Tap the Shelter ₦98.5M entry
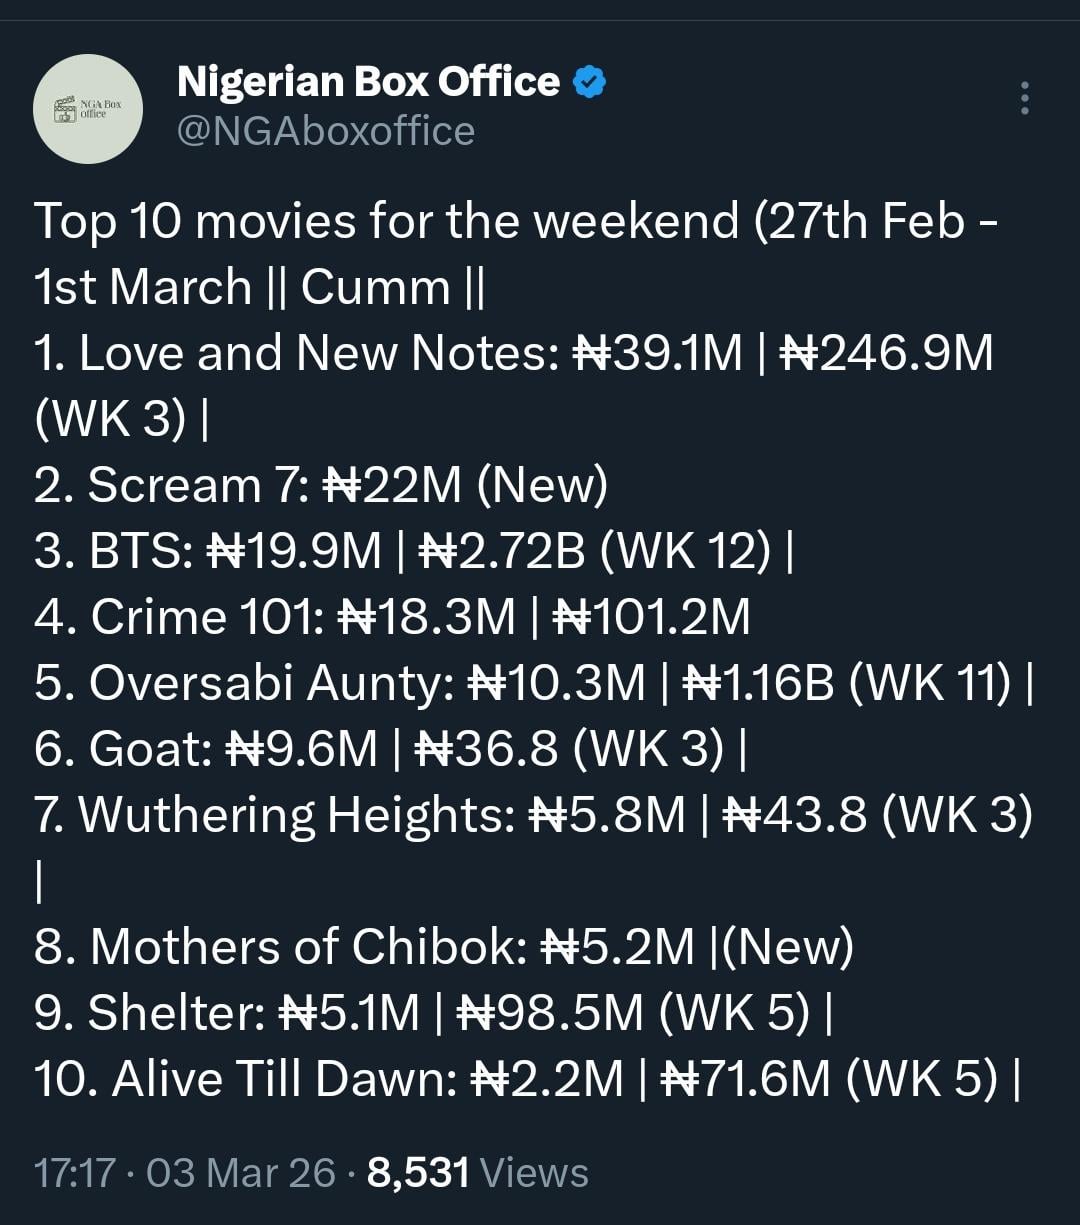This screenshot has width=1080, height=1225. click(432, 1013)
